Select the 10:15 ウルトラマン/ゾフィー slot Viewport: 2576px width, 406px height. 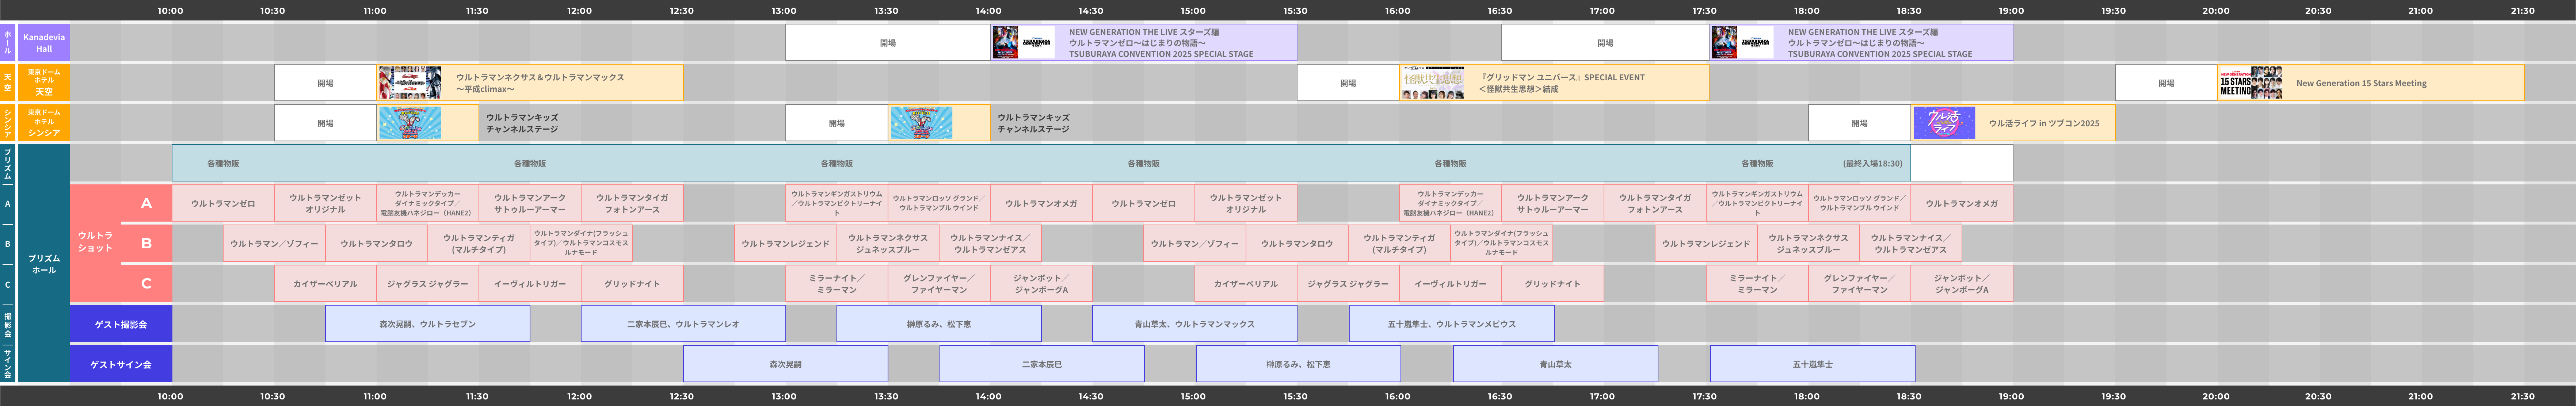tap(274, 243)
